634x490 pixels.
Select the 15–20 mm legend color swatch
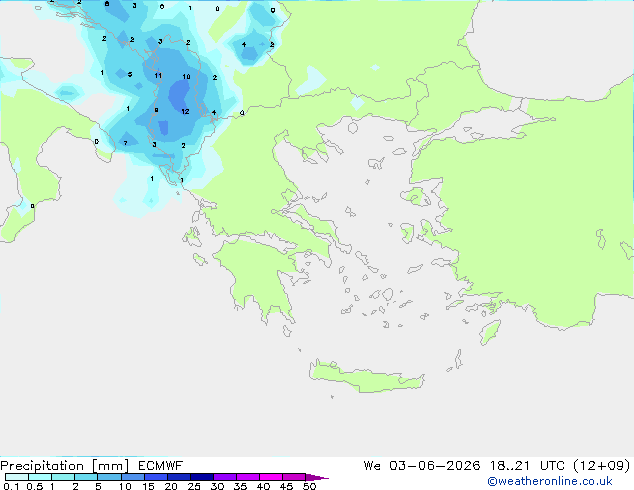(x=155, y=477)
